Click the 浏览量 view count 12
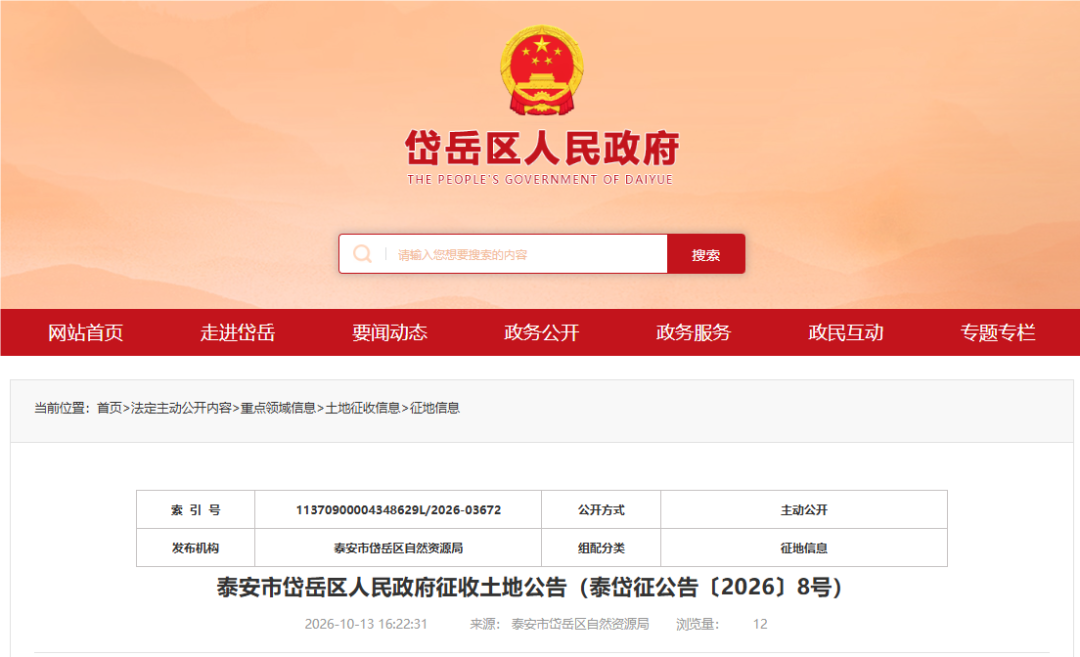The height and width of the screenshot is (657, 1080). pos(721,624)
